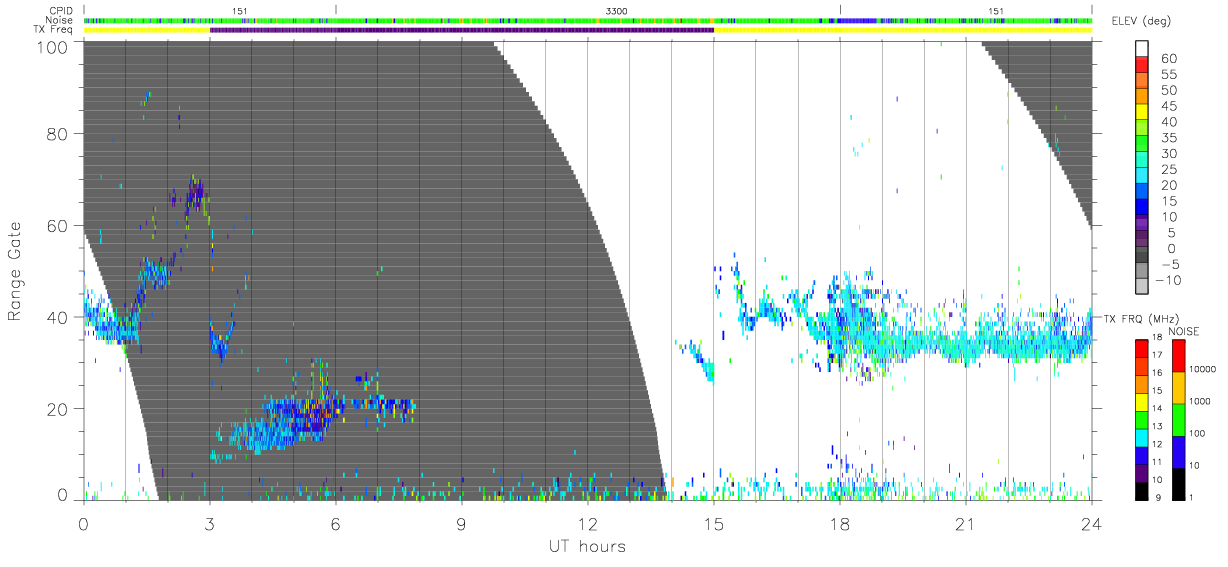Screen dimensions: 1228x567
Task: Click x-axis tick label "6"
Action: (x=335, y=523)
